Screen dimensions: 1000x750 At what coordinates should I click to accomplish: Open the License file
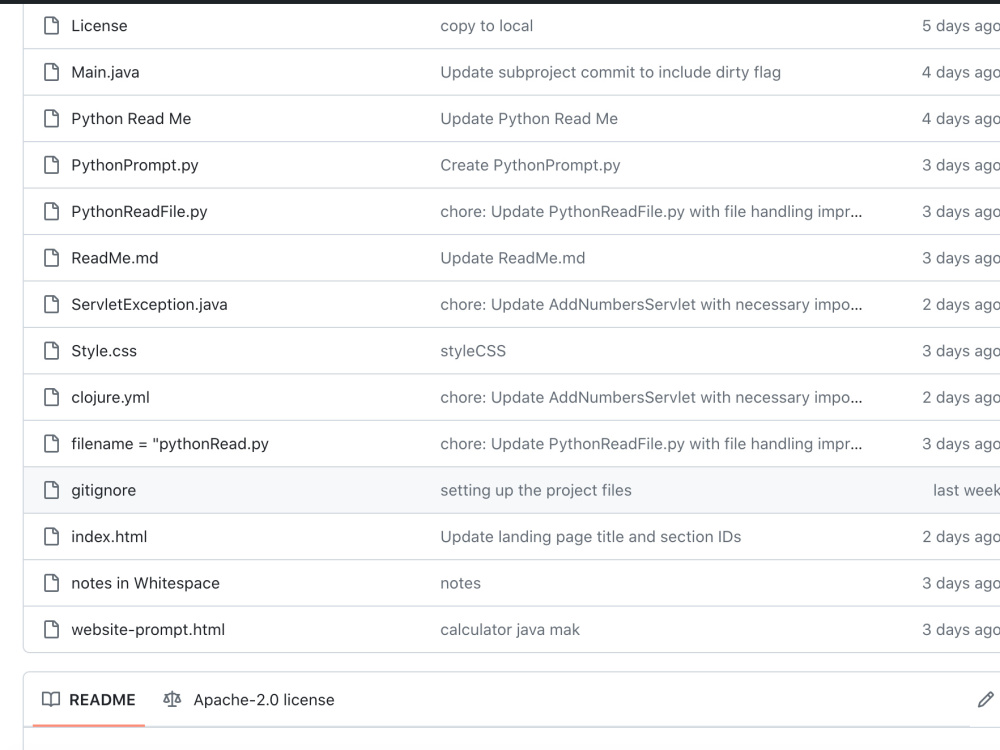click(x=99, y=26)
